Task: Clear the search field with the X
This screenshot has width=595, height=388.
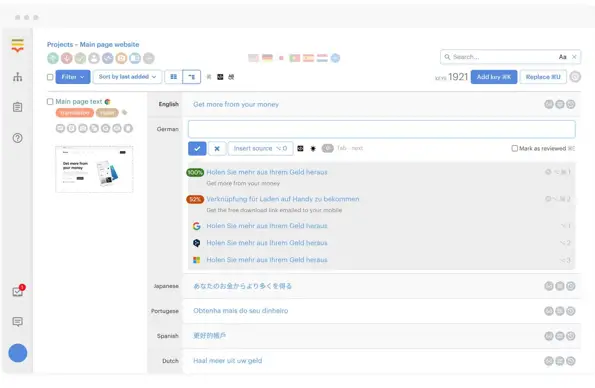Action: coord(574,57)
